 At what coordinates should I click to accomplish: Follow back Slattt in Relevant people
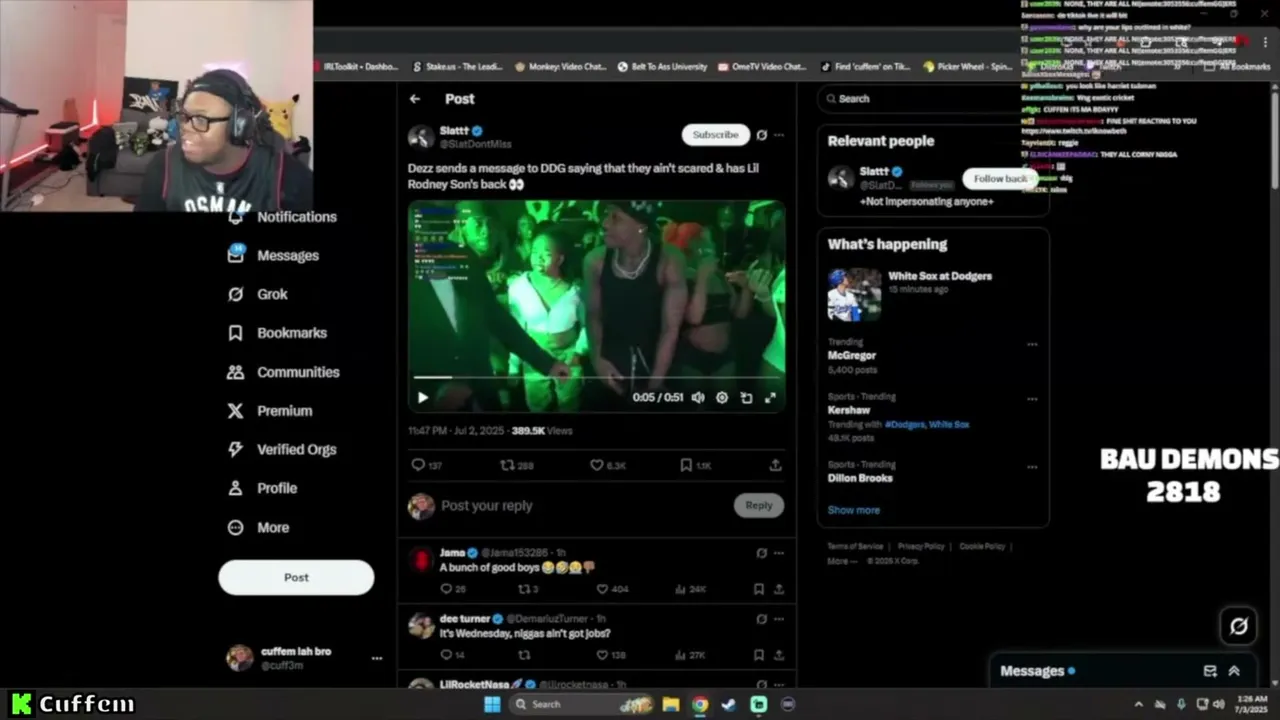tap(1000, 179)
